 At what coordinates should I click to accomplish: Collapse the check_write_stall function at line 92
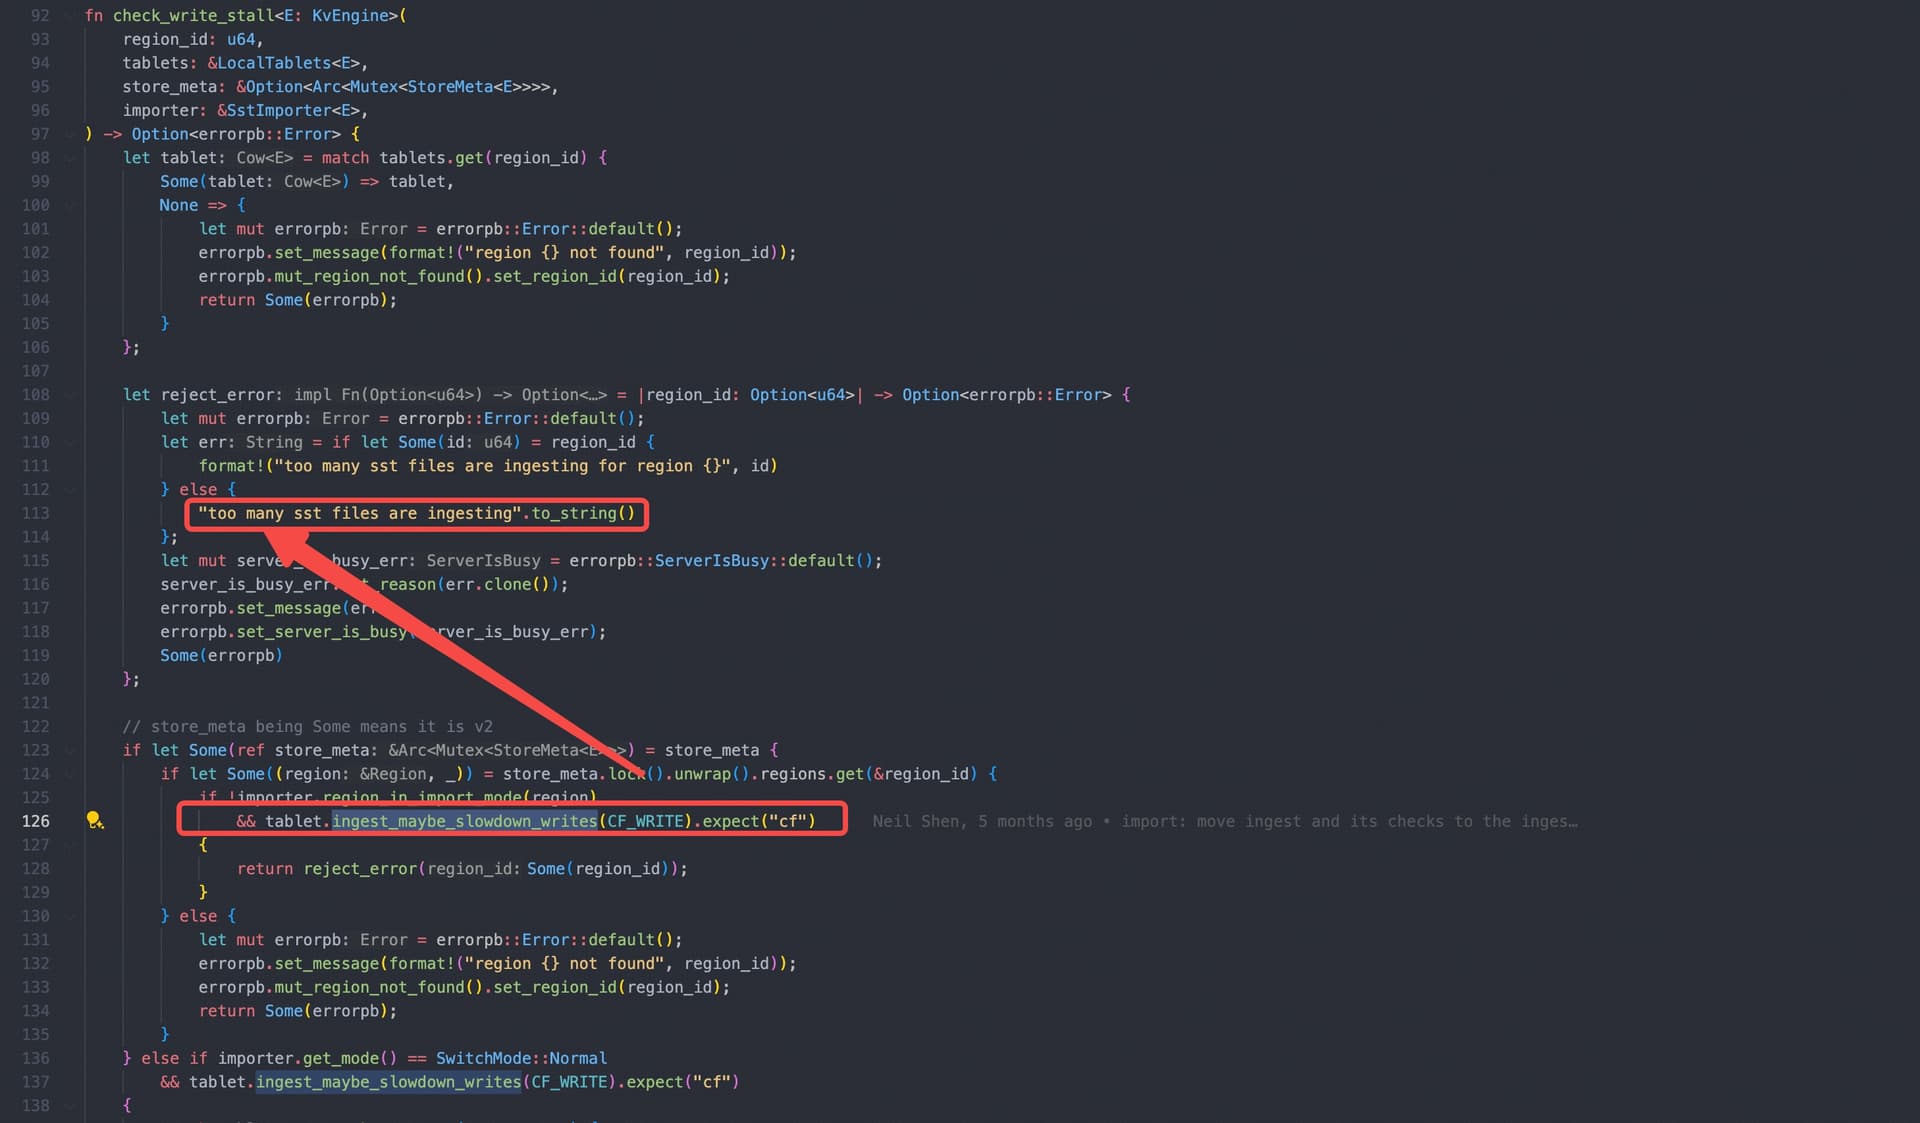click(x=69, y=16)
